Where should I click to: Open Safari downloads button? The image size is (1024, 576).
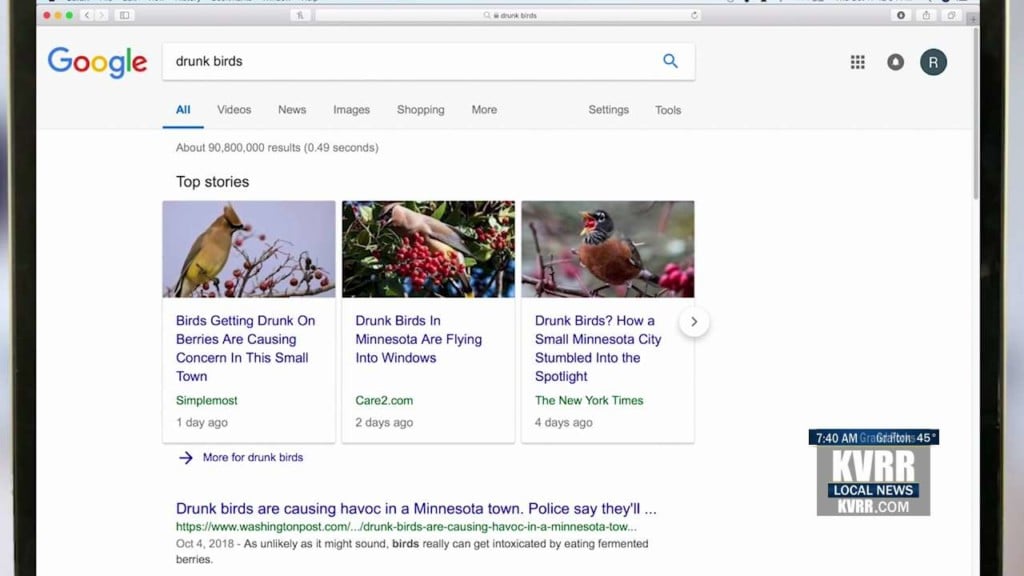pyautogui.click(x=901, y=15)
